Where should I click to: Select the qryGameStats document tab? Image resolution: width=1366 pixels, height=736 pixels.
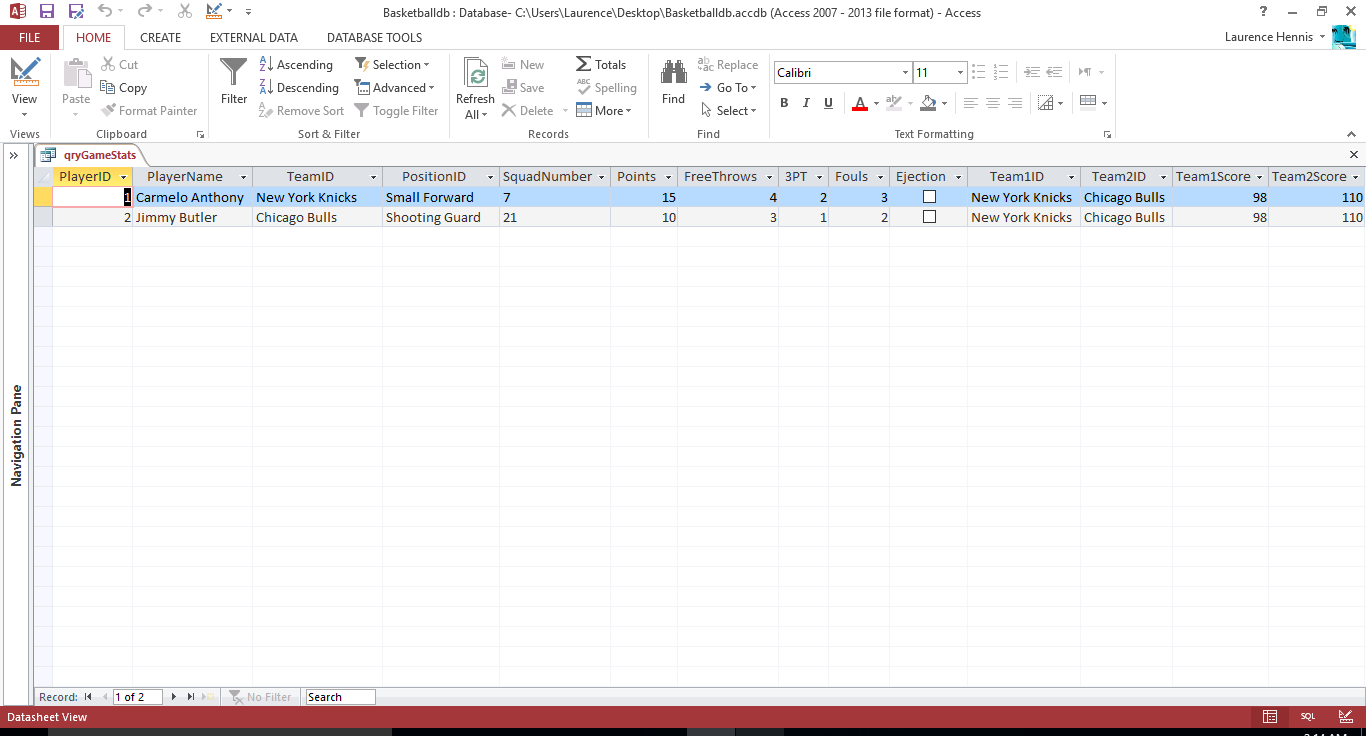[x=91, y=155]
